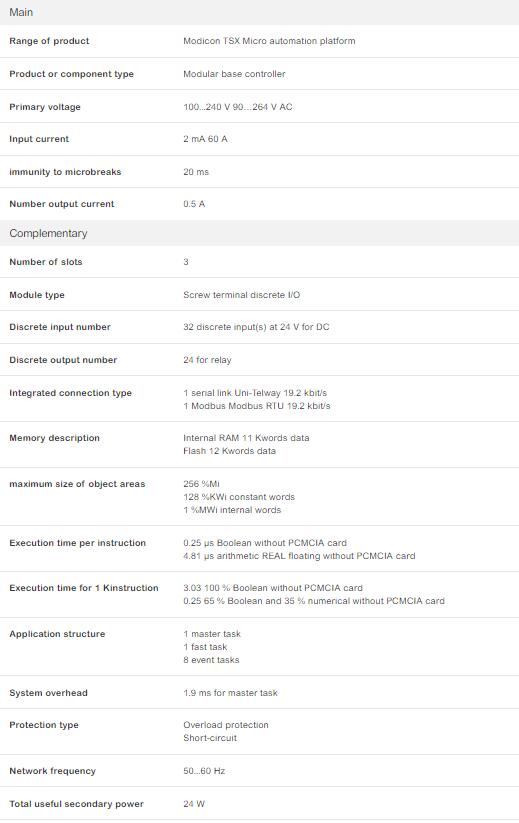Collapse the Complementary section header
This screenshot has height=823, width=519.
tap(259, 233)
